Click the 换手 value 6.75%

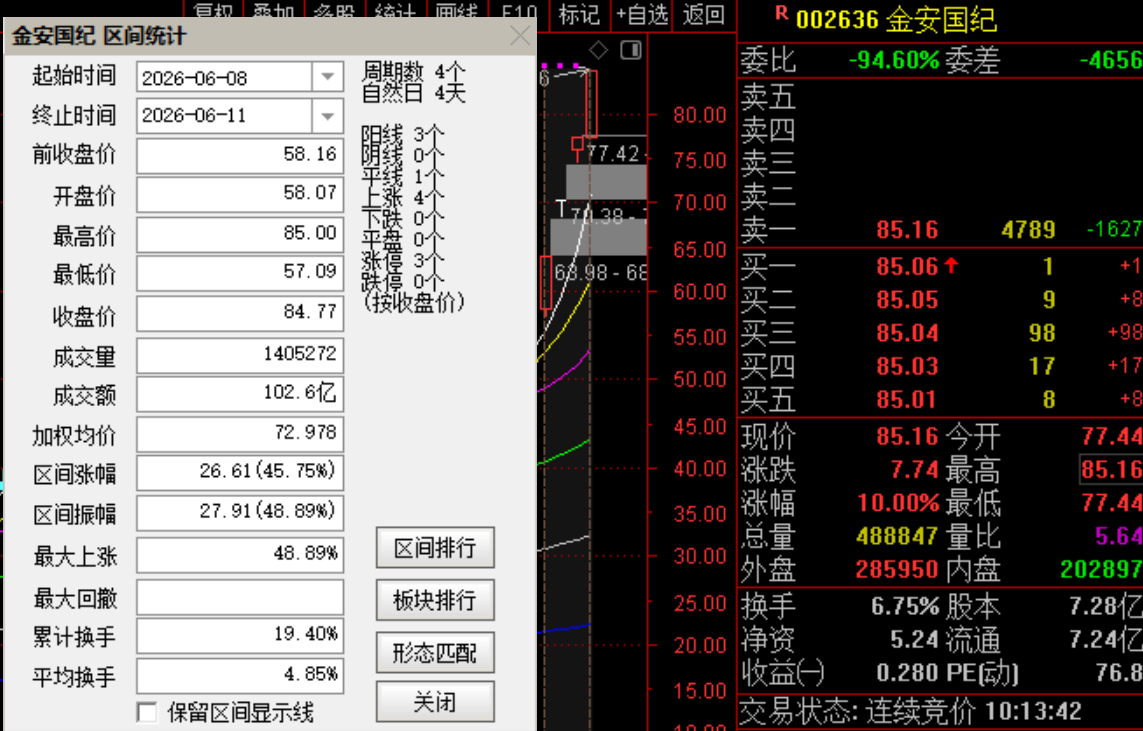point(905,606)
